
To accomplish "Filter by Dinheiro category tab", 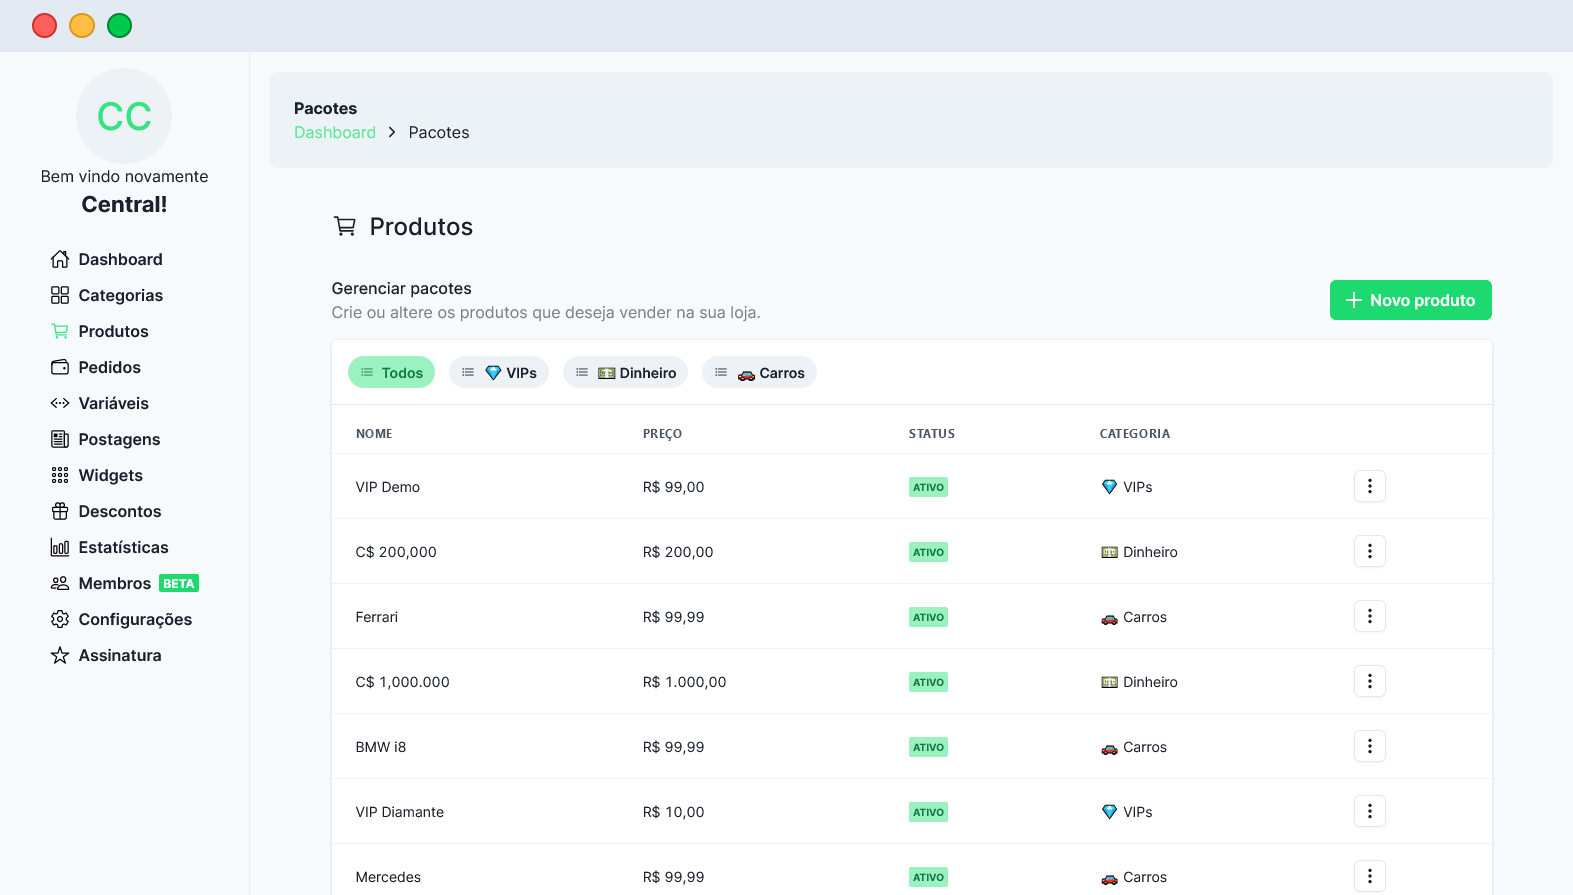I will 626,372.
